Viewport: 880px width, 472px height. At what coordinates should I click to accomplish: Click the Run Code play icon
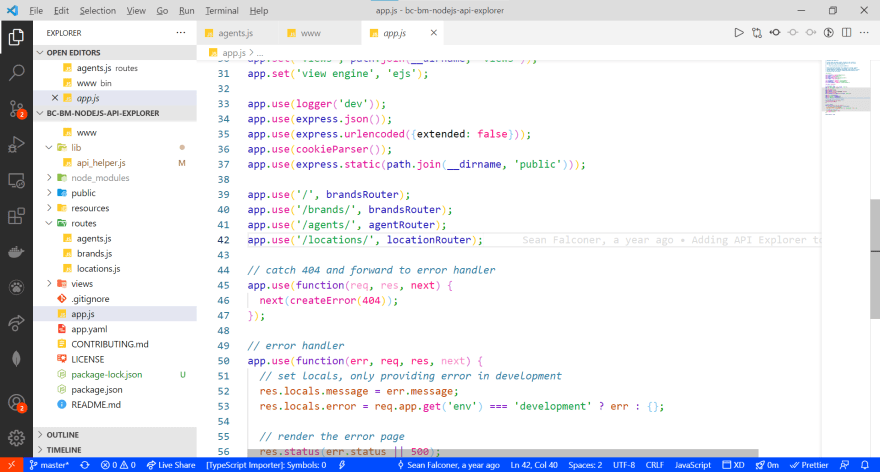click(x=739, y=33)
